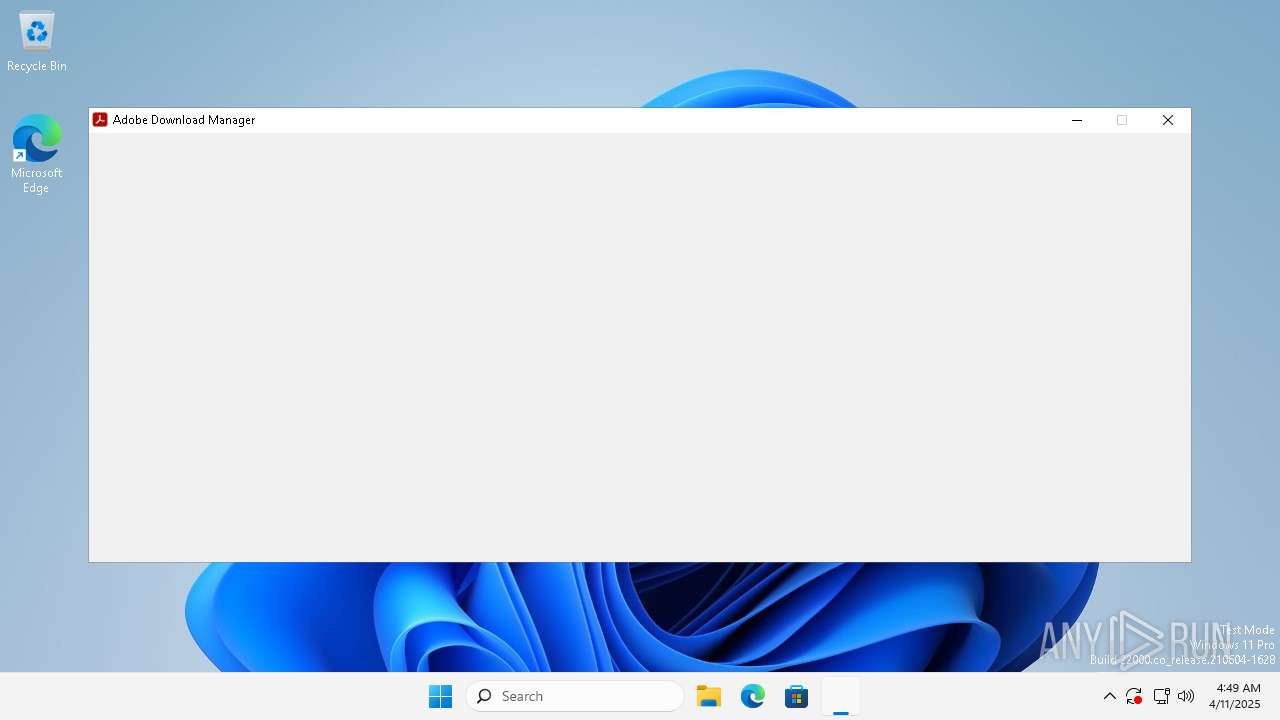Launch Microsoft Edge from the taskbar
The image size is (1280, 720).
[753, 696]
